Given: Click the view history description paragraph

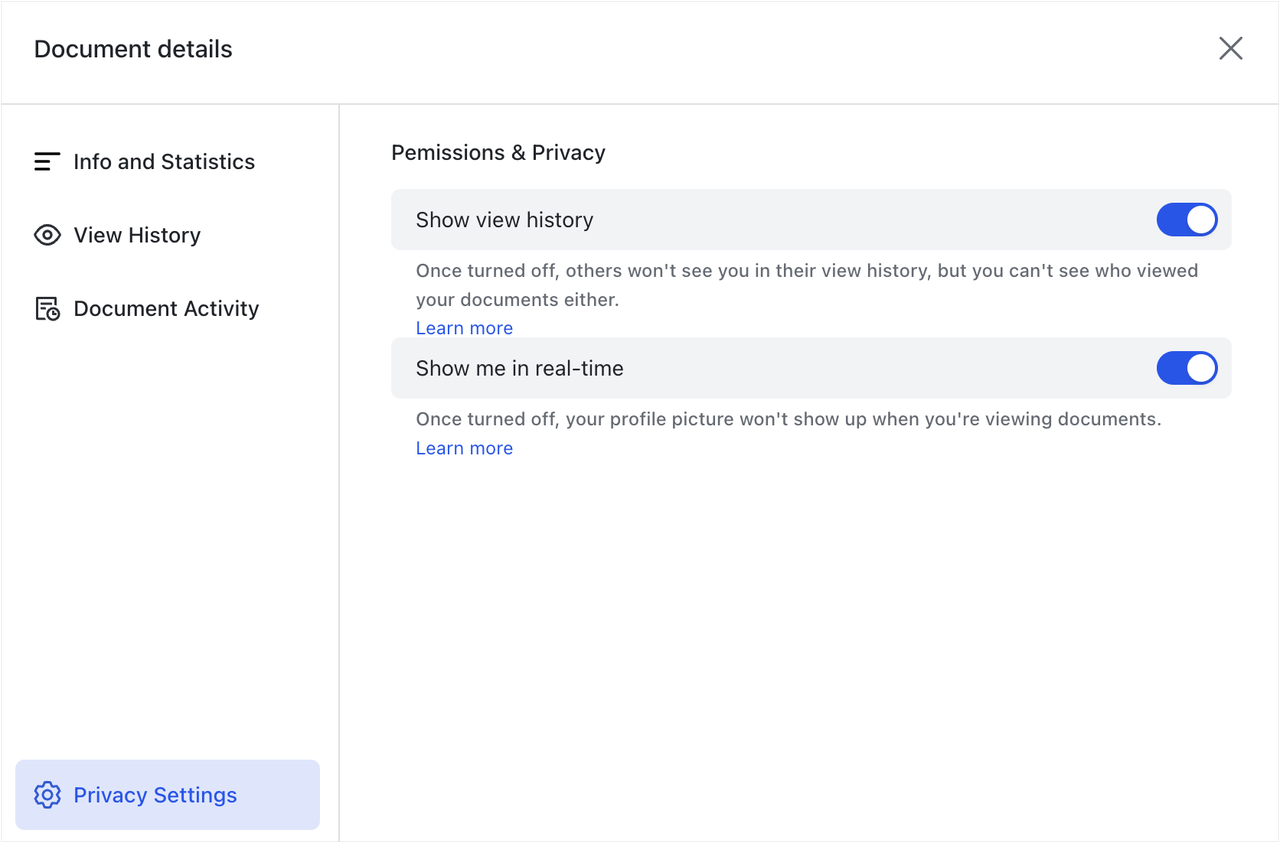Looking at the screenshot, I should (x=806, y=285).
